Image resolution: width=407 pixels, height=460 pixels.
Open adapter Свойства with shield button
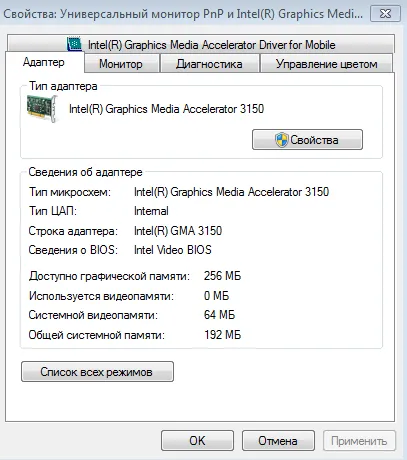[x=307, y=140]
